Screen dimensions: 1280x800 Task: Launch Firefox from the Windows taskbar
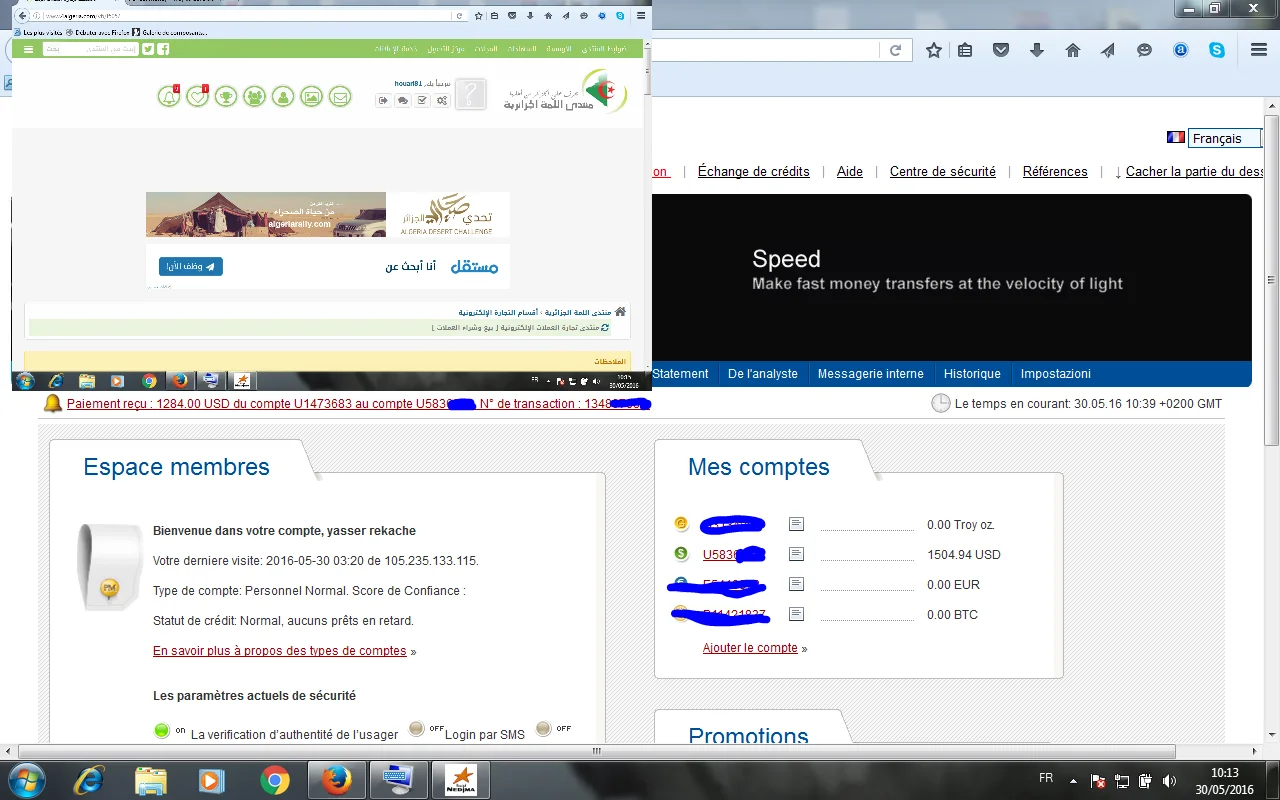pyautogui.click(x=336, y=779)
